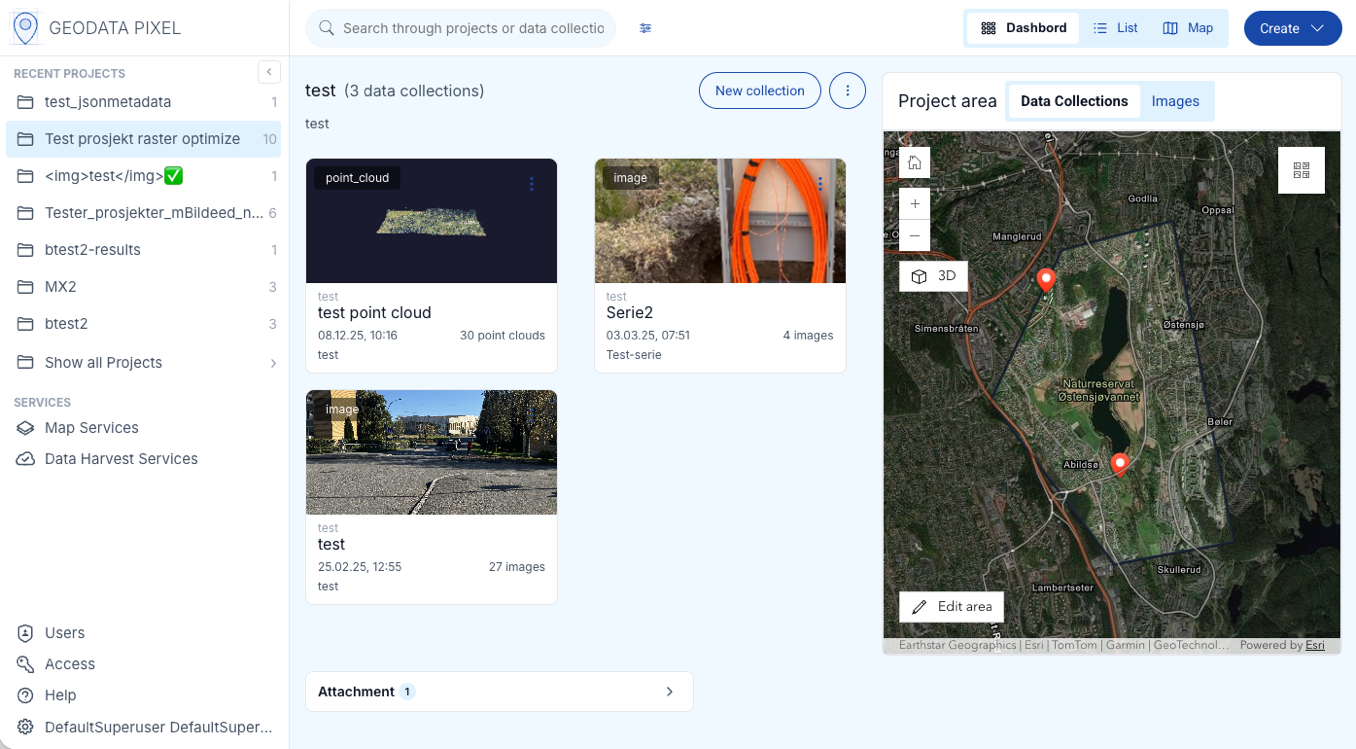
Task: Open the Tester_prosjekter_mBildeed project
Action: pyautogui.click(x=144, y=213)
